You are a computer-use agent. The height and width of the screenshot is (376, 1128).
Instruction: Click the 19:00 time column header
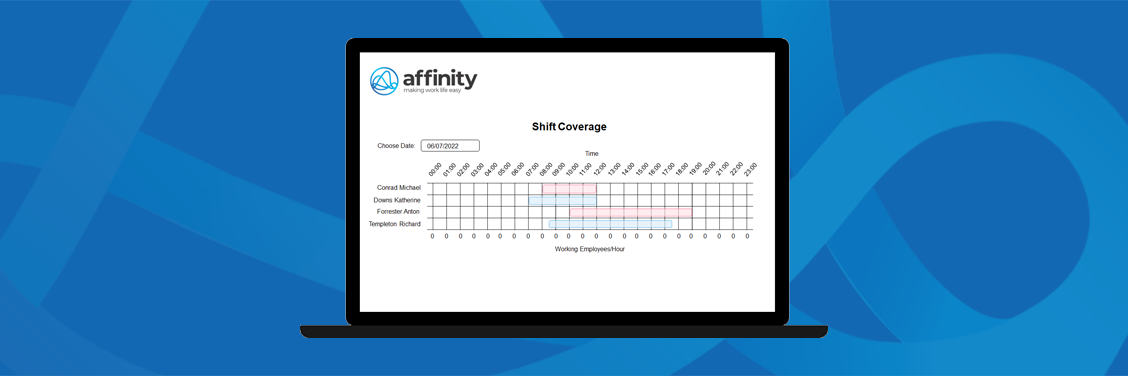tap(696, 170)
